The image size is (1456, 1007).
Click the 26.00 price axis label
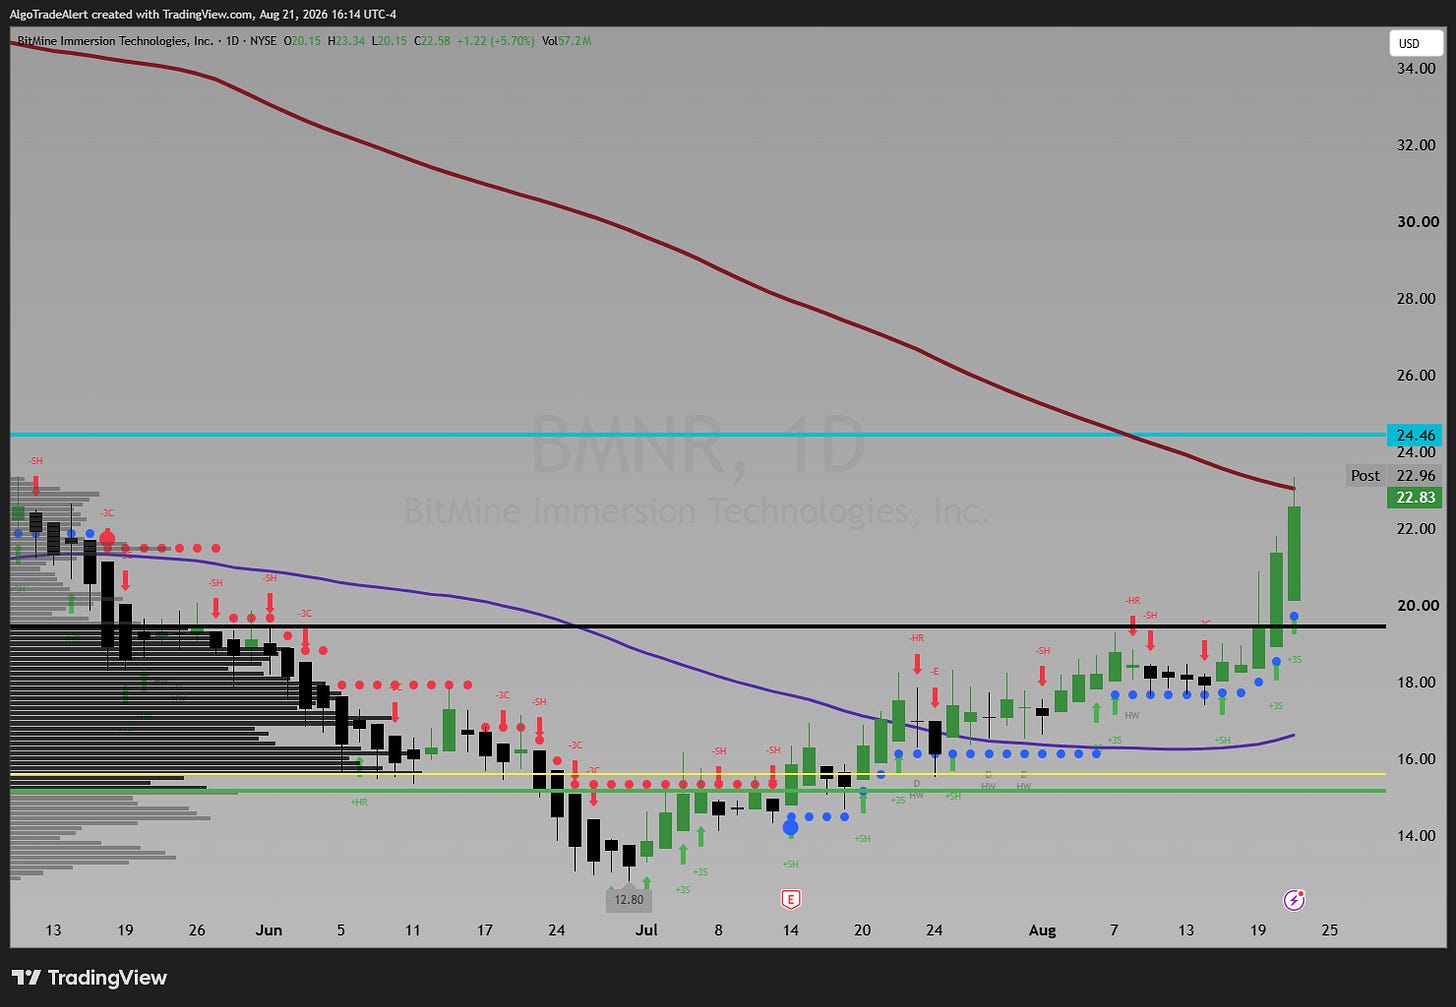click(x=1416, y=376)
